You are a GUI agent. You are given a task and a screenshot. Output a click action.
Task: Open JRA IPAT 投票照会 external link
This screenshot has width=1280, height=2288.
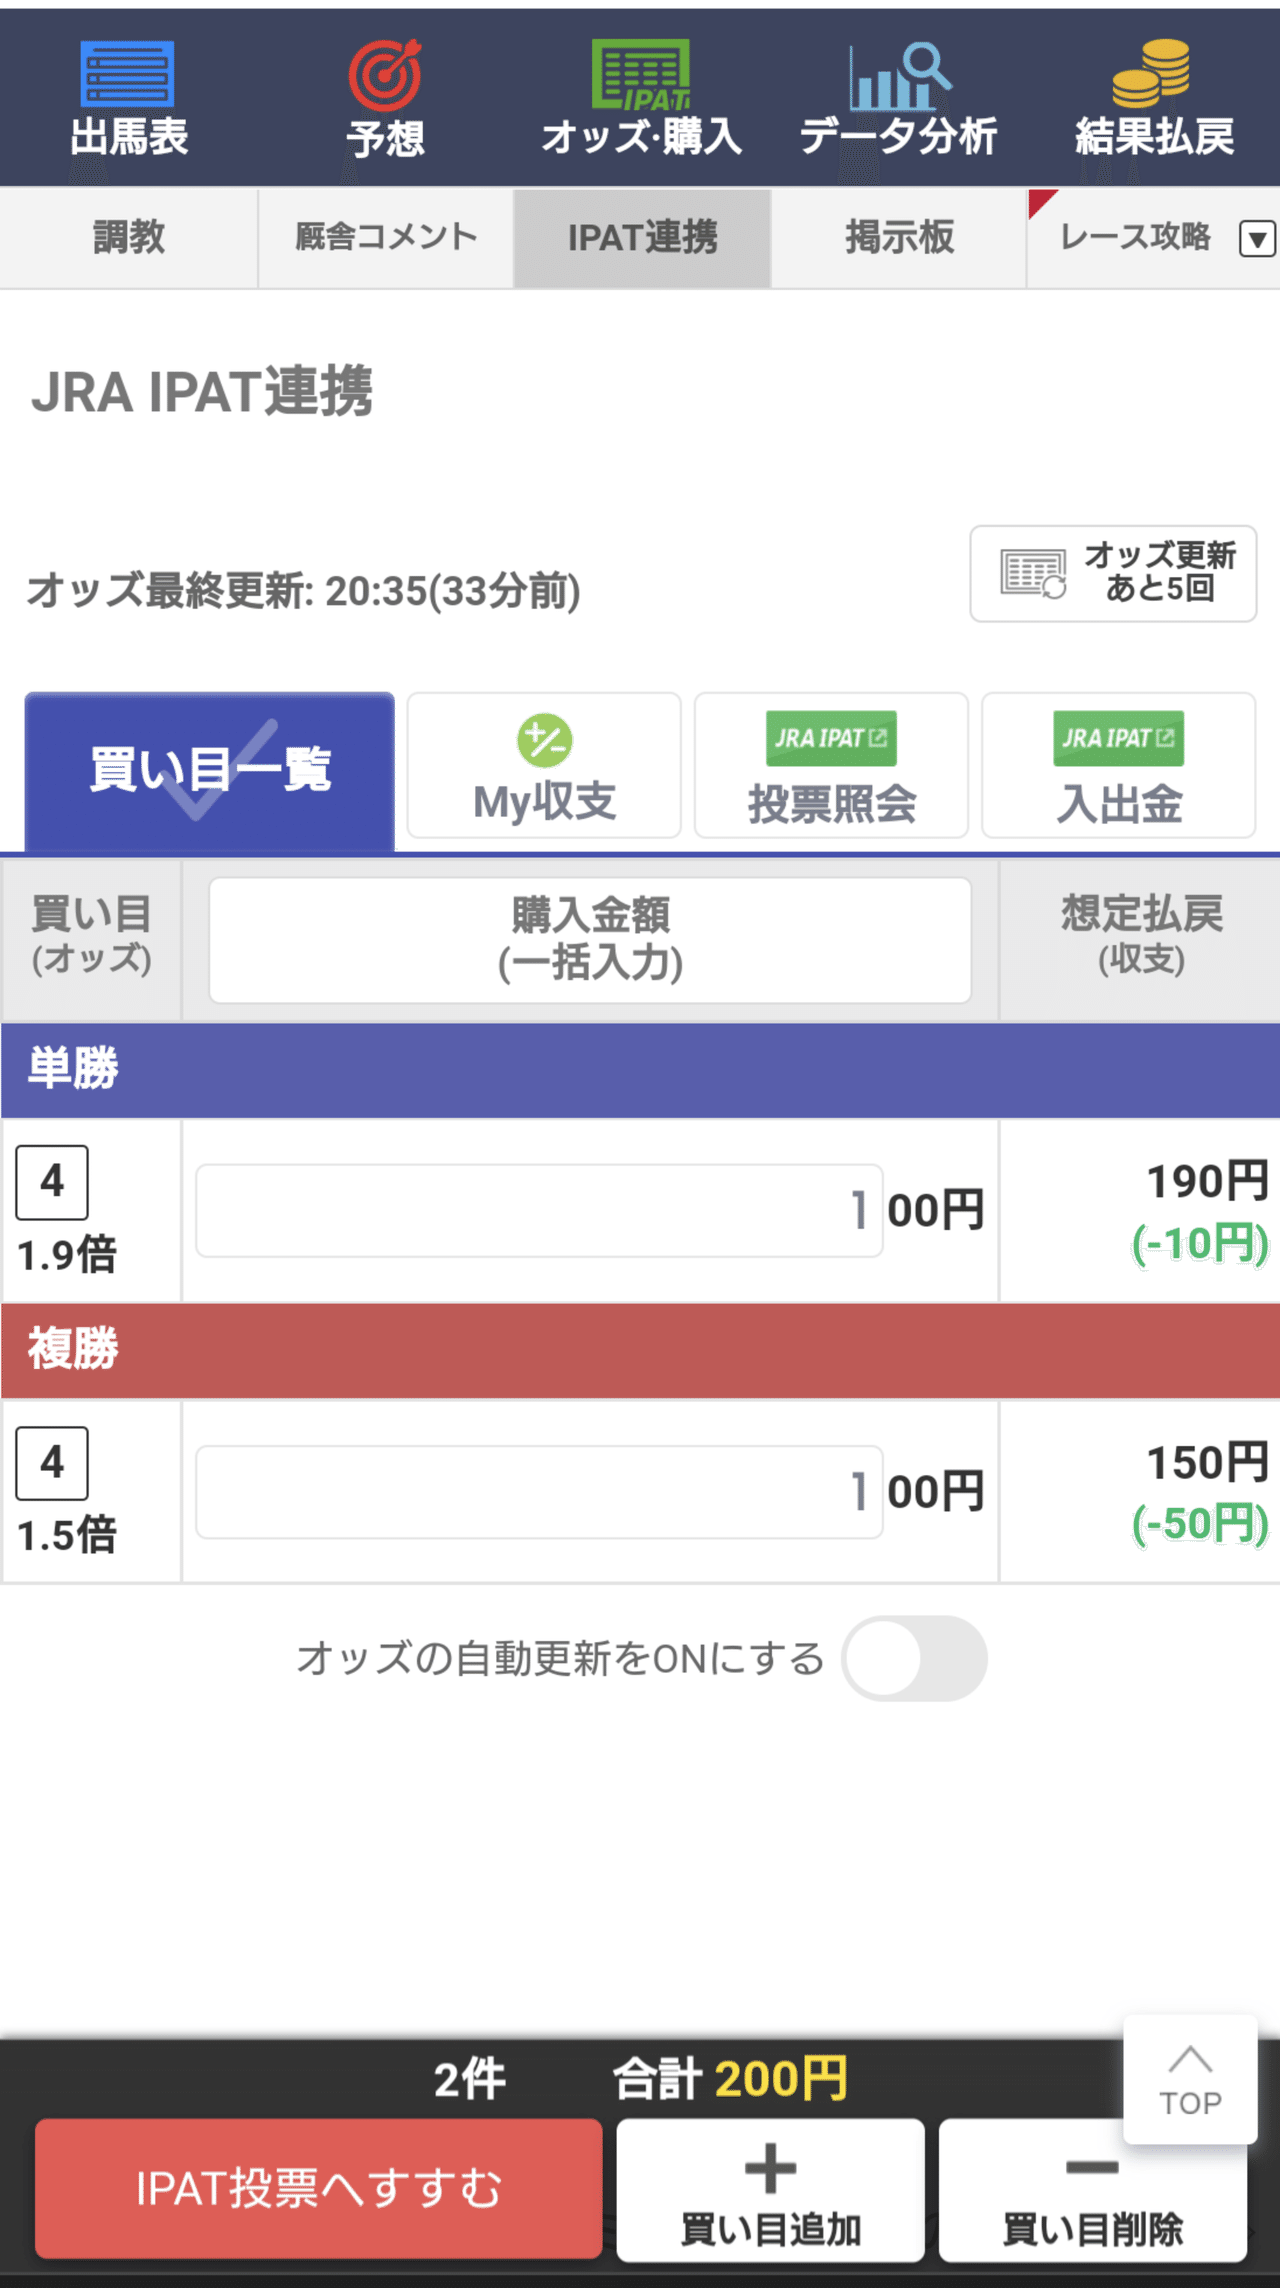coord(831,765)
